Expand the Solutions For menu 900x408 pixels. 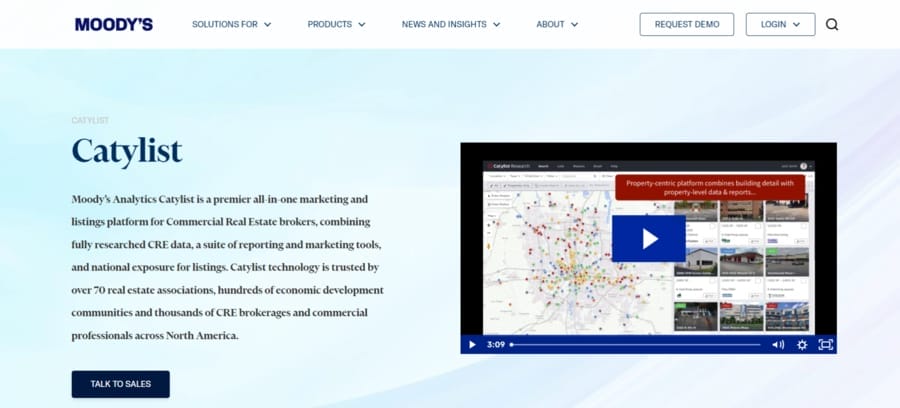[x=231, y=24]
